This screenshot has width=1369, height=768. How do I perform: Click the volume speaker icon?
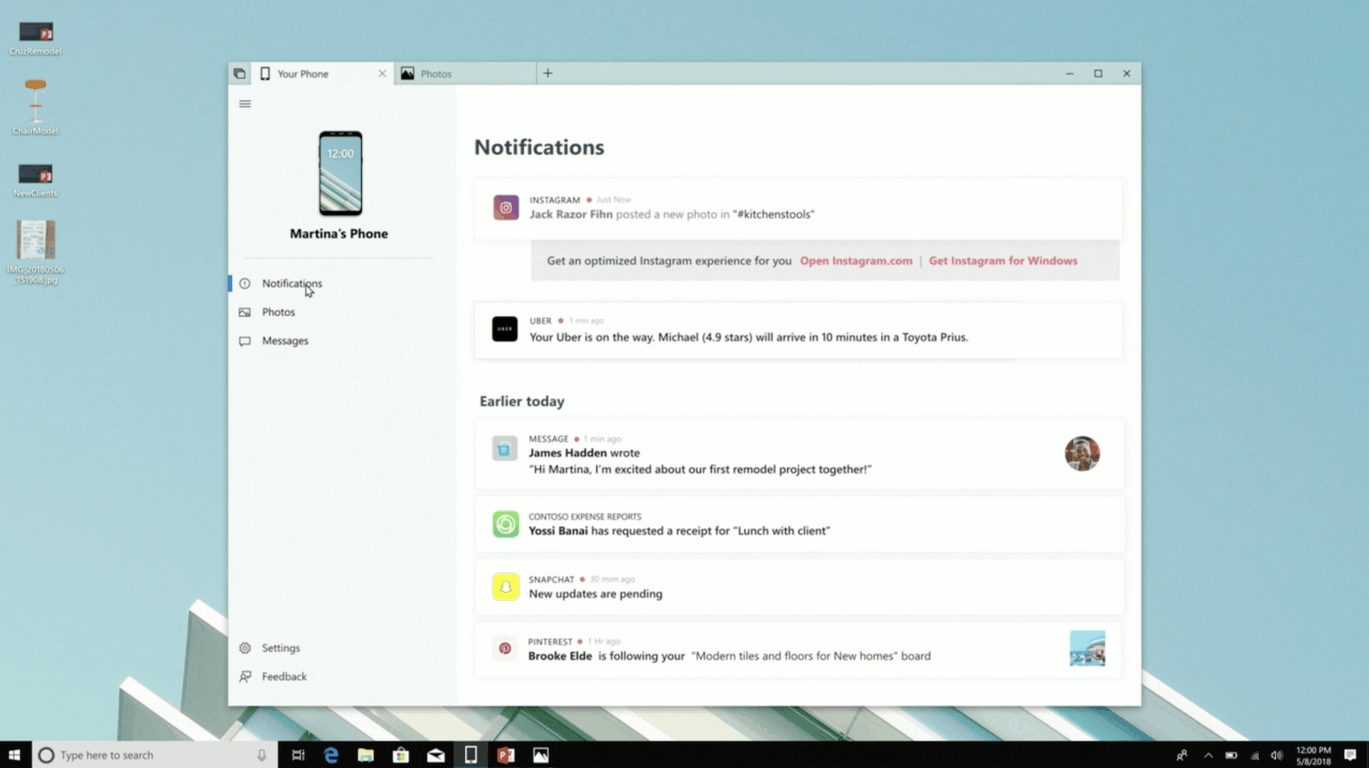tap(1276, 755)
